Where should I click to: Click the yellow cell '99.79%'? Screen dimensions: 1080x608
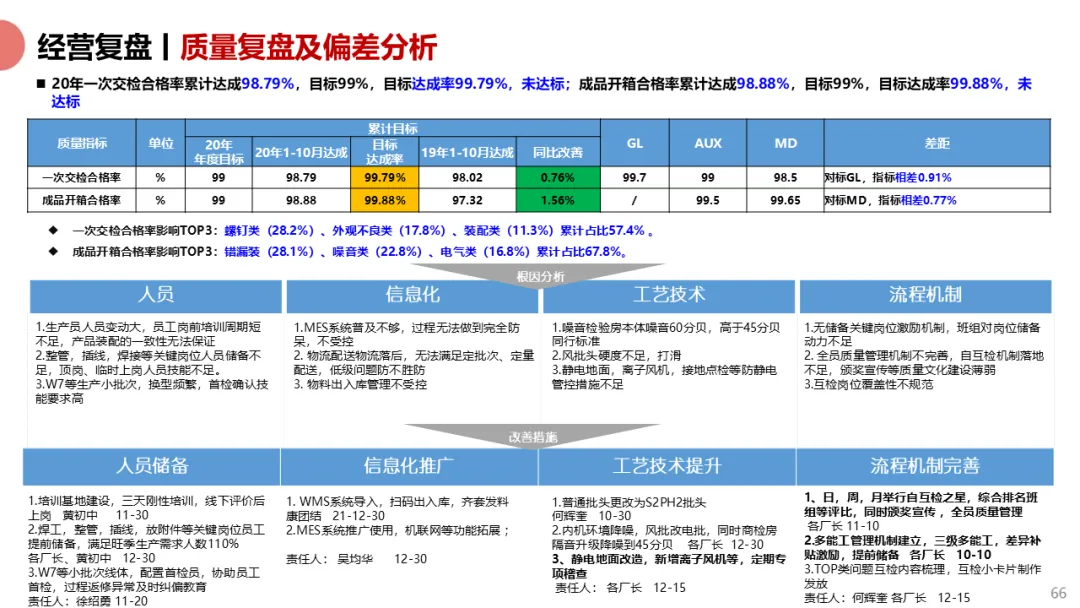(384, 177)
